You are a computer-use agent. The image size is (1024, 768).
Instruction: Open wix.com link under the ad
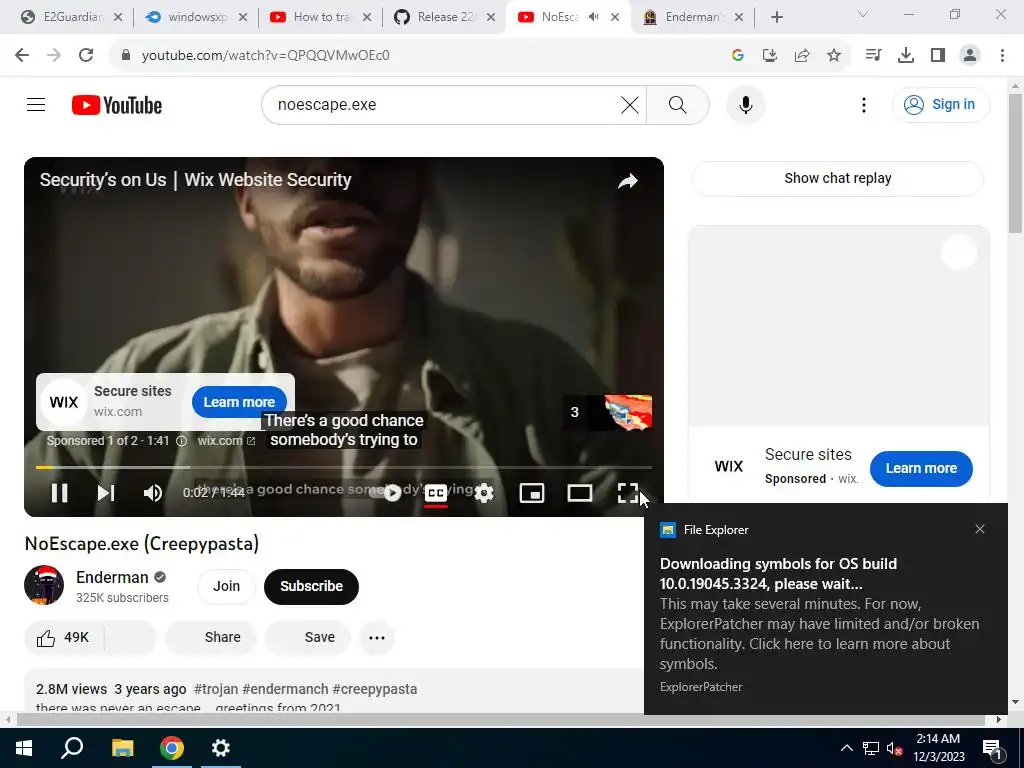(226, 441)
